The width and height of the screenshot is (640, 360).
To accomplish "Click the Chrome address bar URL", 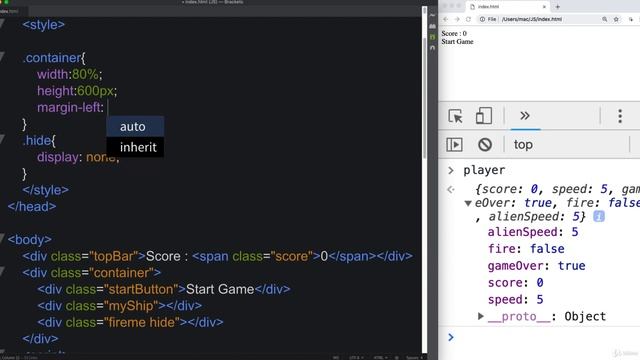I will tap(532, 19).
